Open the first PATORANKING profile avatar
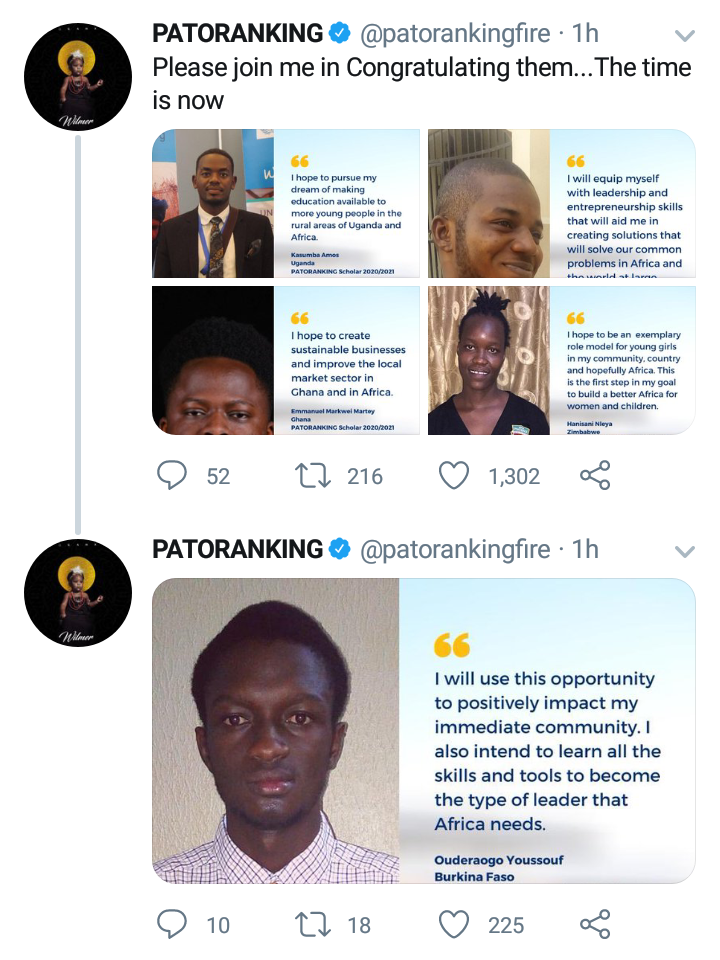Image resolution: width=720 pixels, height=960 pixels. pos(78,77)
